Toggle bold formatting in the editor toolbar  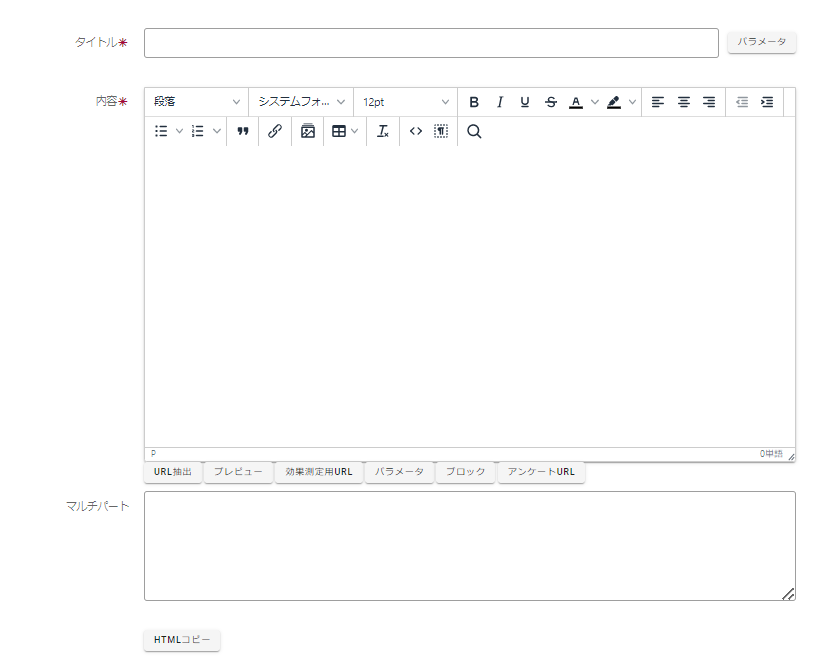tap(474, 102)
